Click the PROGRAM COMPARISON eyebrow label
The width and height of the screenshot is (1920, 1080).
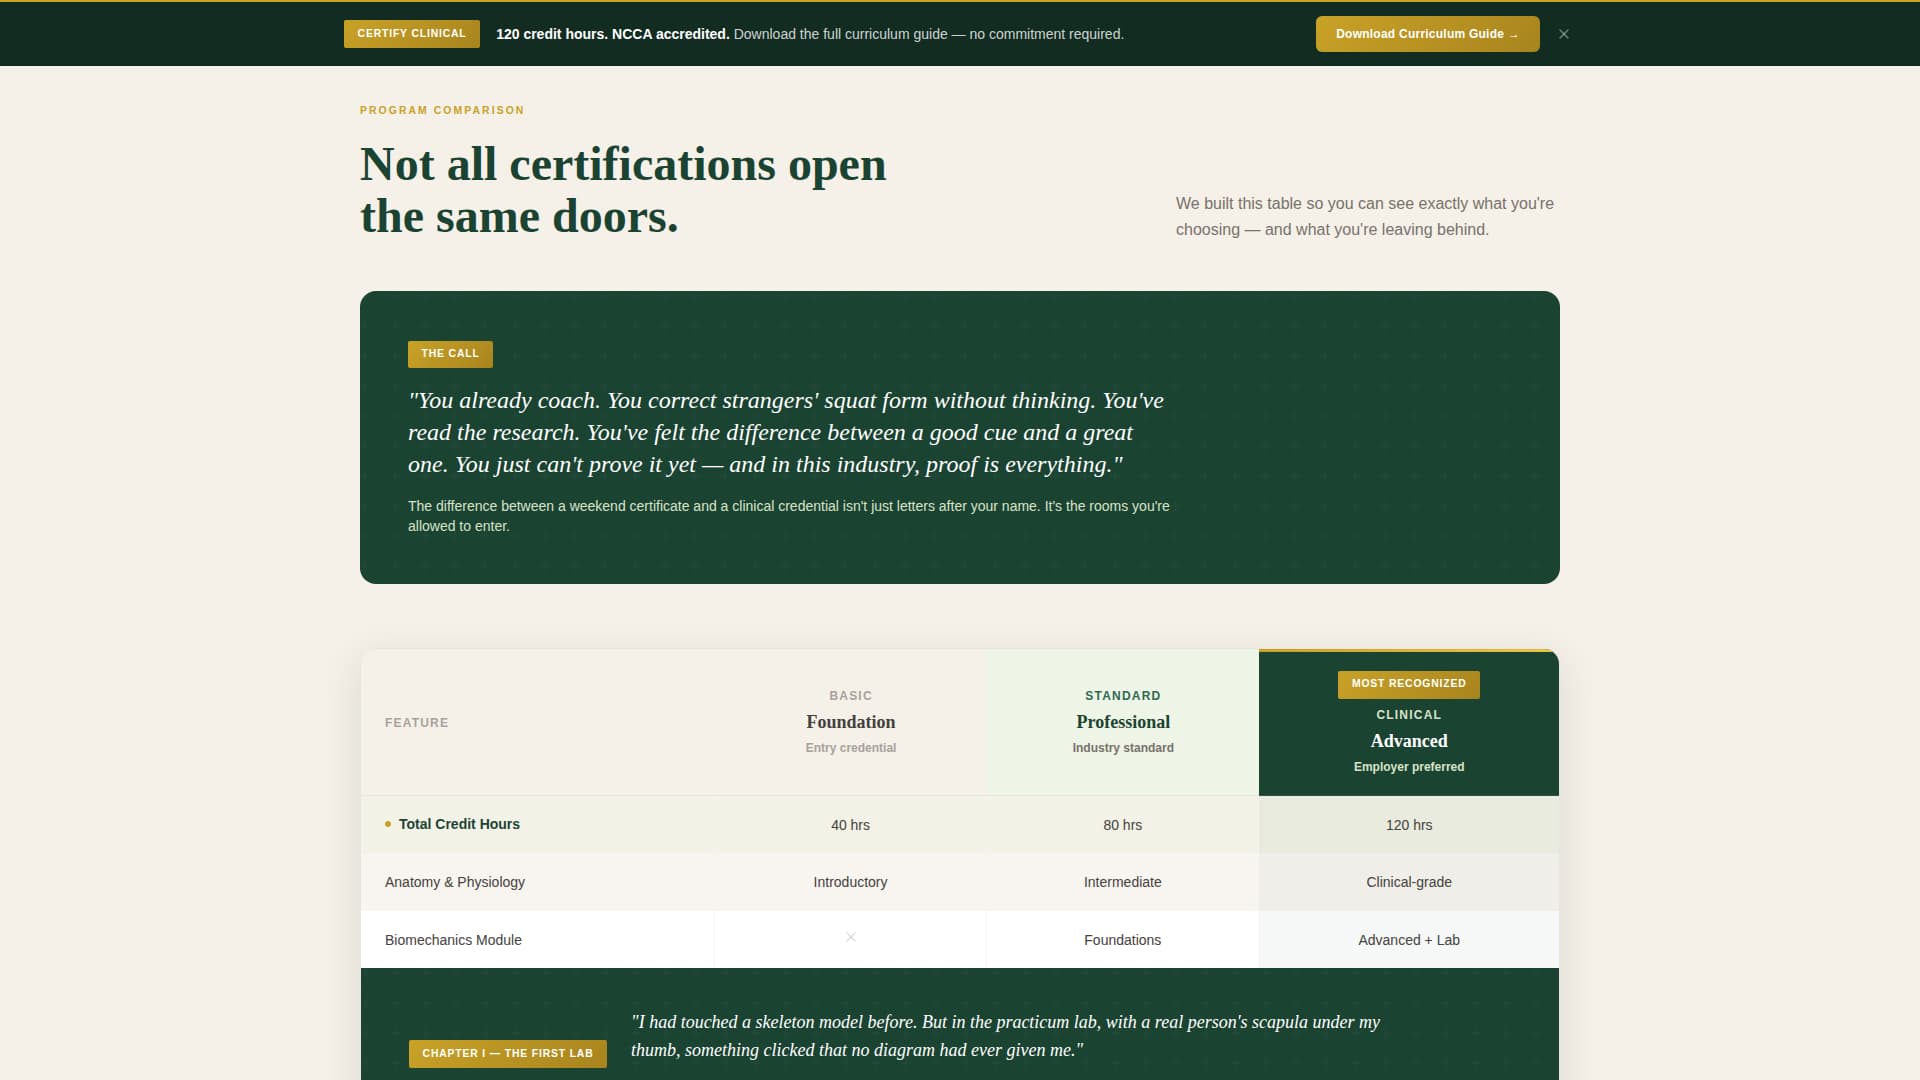[x=442, y=110]
